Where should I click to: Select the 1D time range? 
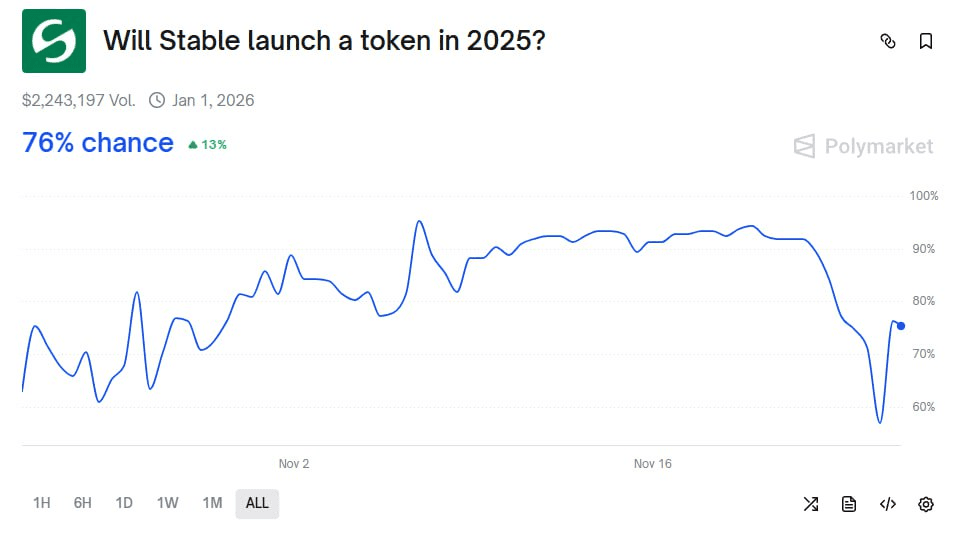coord(124,503)
